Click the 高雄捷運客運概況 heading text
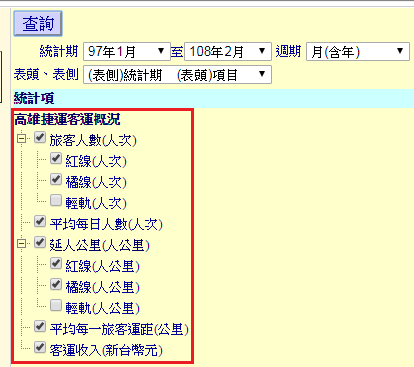414x367 pixels. coord(67,119)
